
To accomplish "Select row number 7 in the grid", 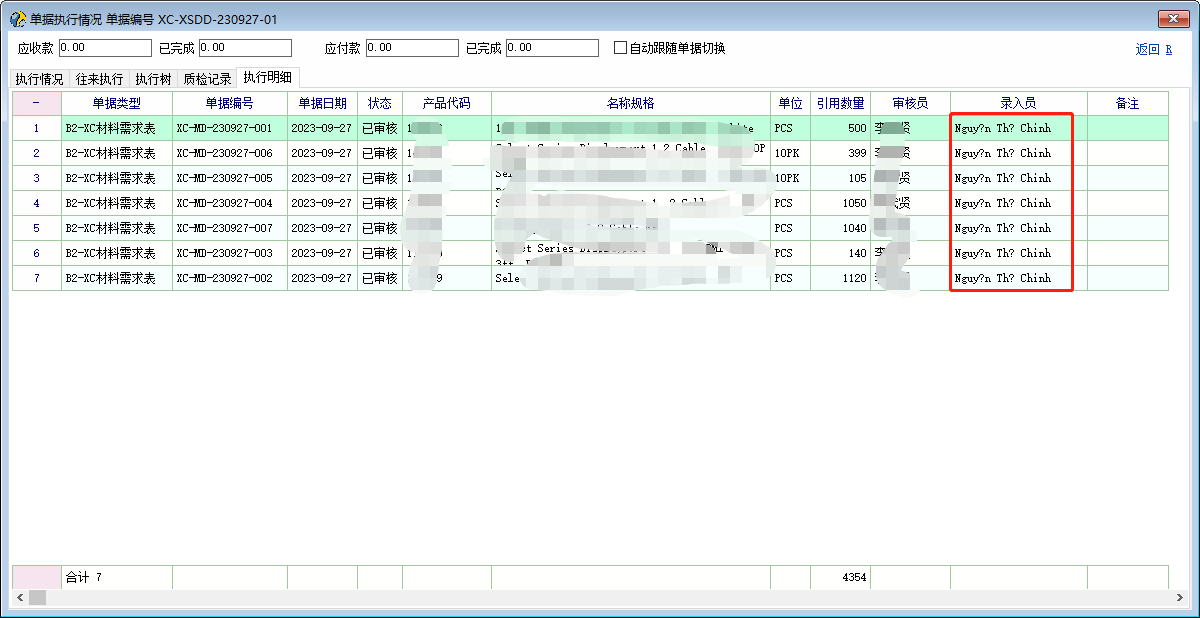I will point(36,278).
